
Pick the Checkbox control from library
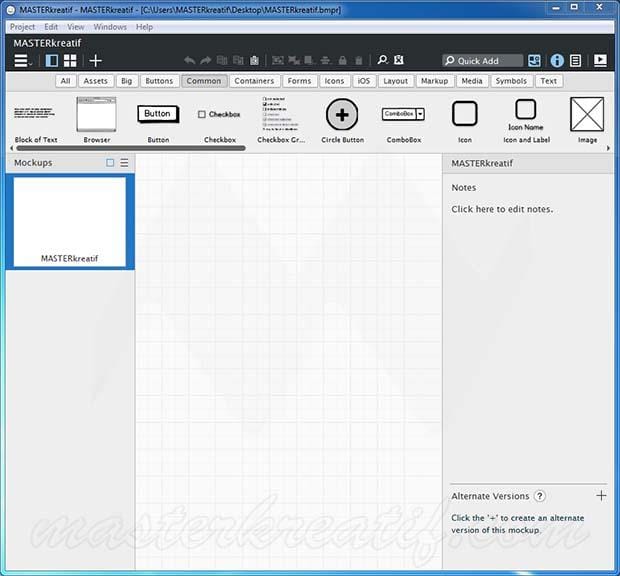[220, 126]
